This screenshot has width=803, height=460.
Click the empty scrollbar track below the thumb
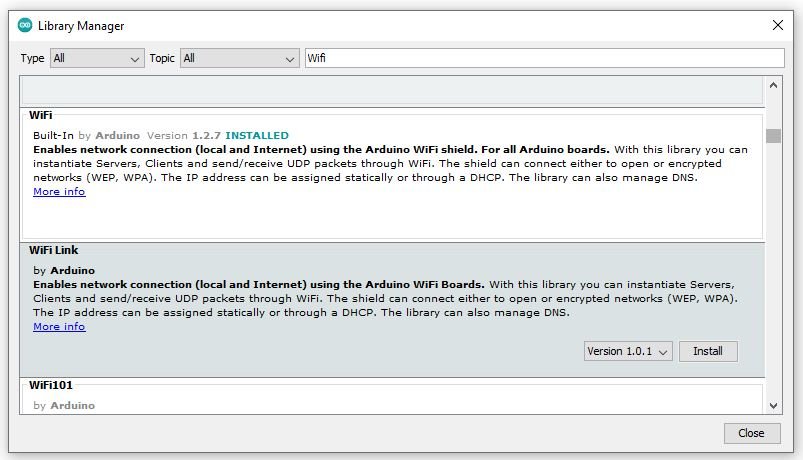tap(774, 270)
